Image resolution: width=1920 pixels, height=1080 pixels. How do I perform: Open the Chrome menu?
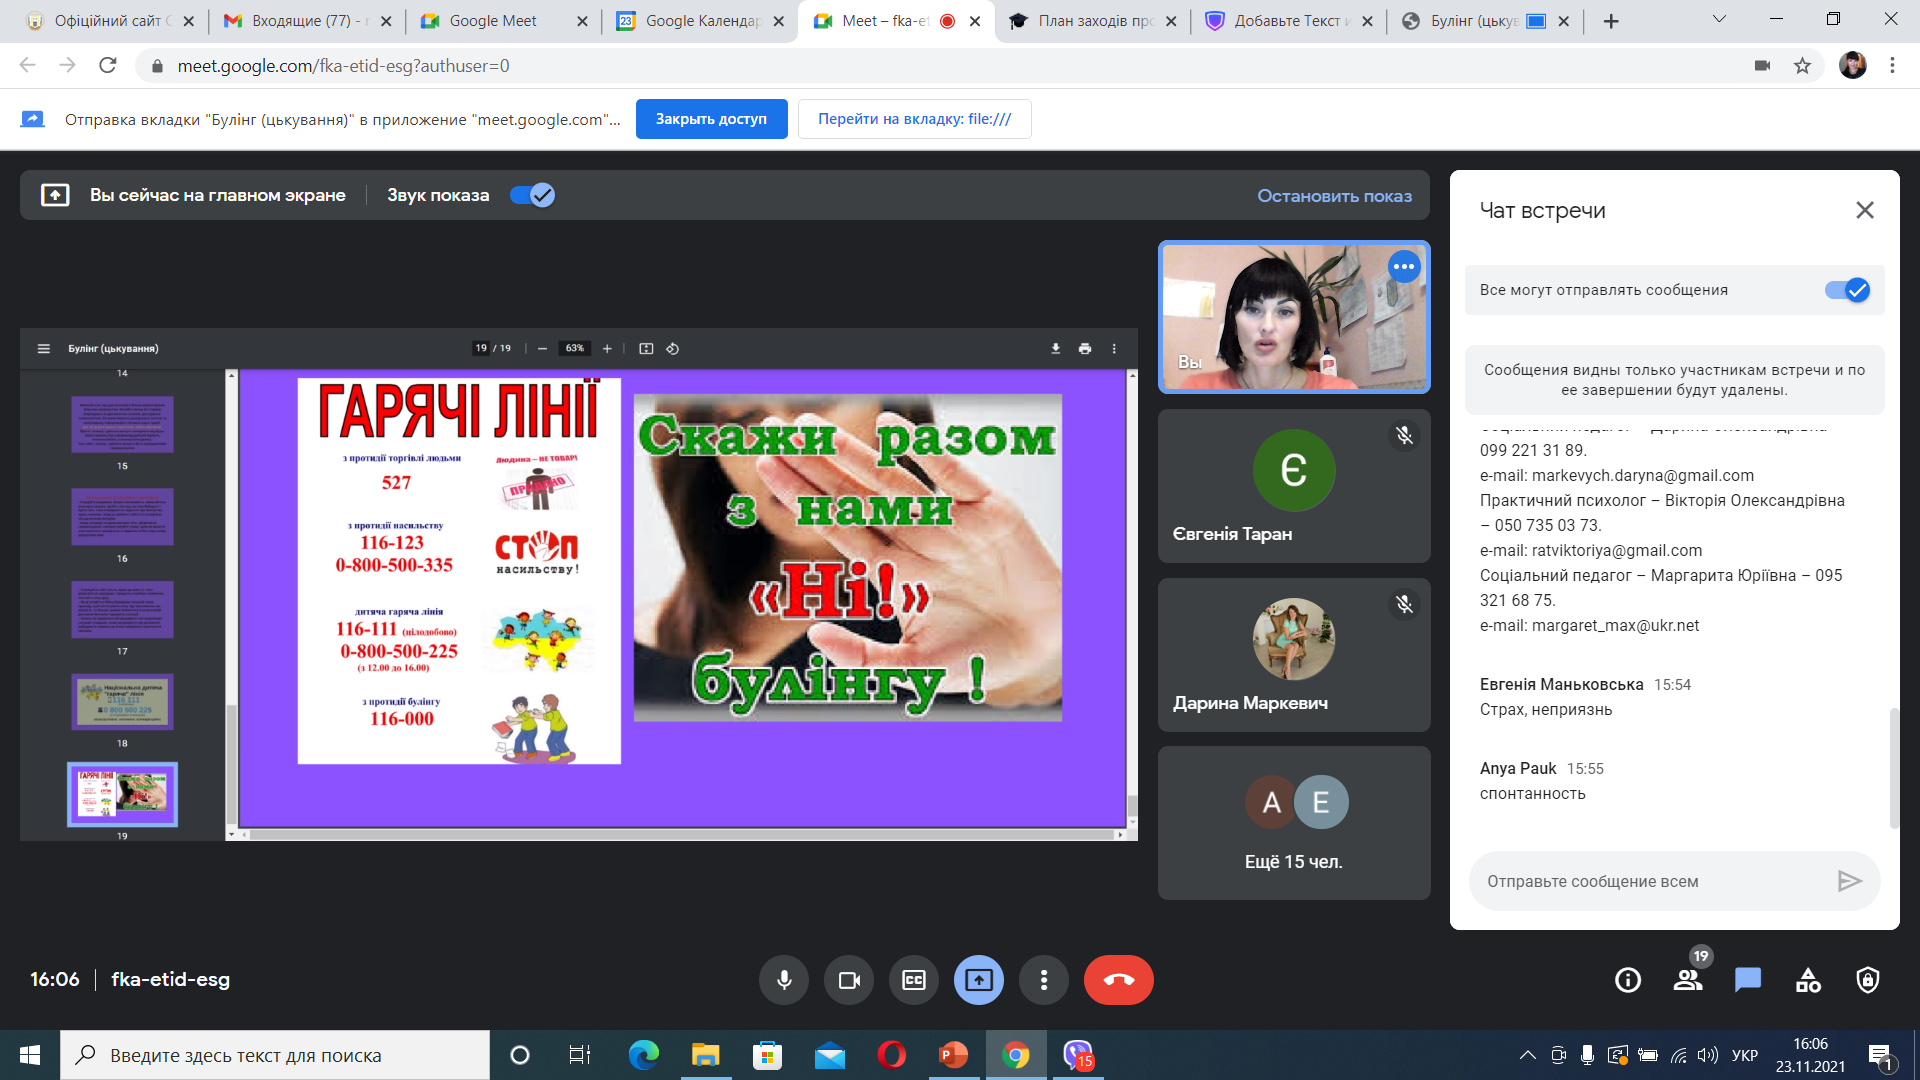[x=1892, y=65]
